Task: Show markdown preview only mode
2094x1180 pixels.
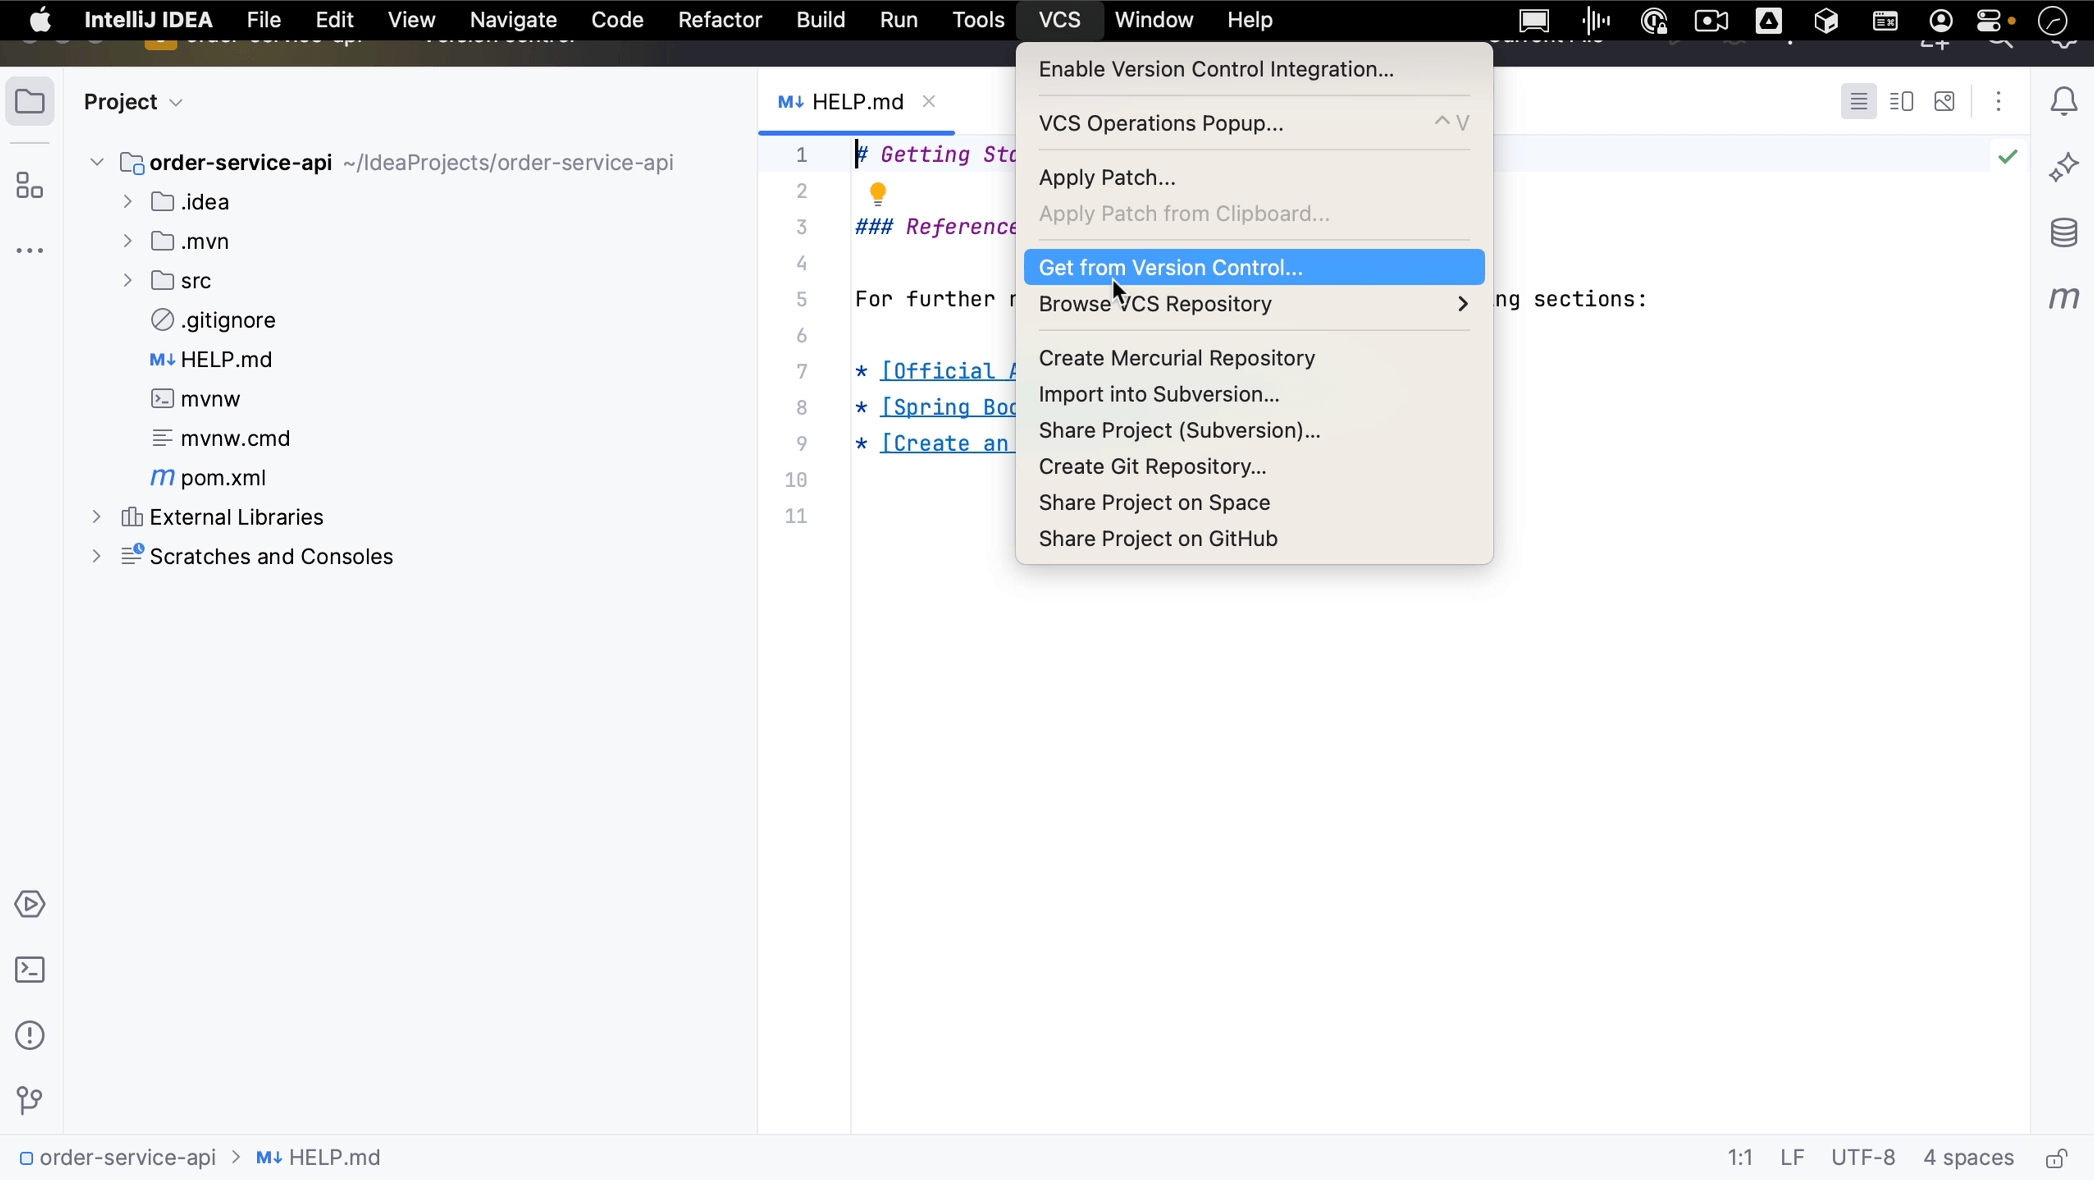Action: pyautogui.click(x=1944, y=101)
